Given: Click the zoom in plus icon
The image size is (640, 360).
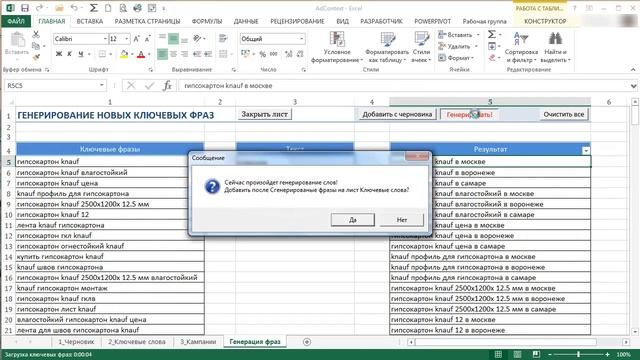Looking at the screenshot, I should pyautogui.click(x=607, y=354).
